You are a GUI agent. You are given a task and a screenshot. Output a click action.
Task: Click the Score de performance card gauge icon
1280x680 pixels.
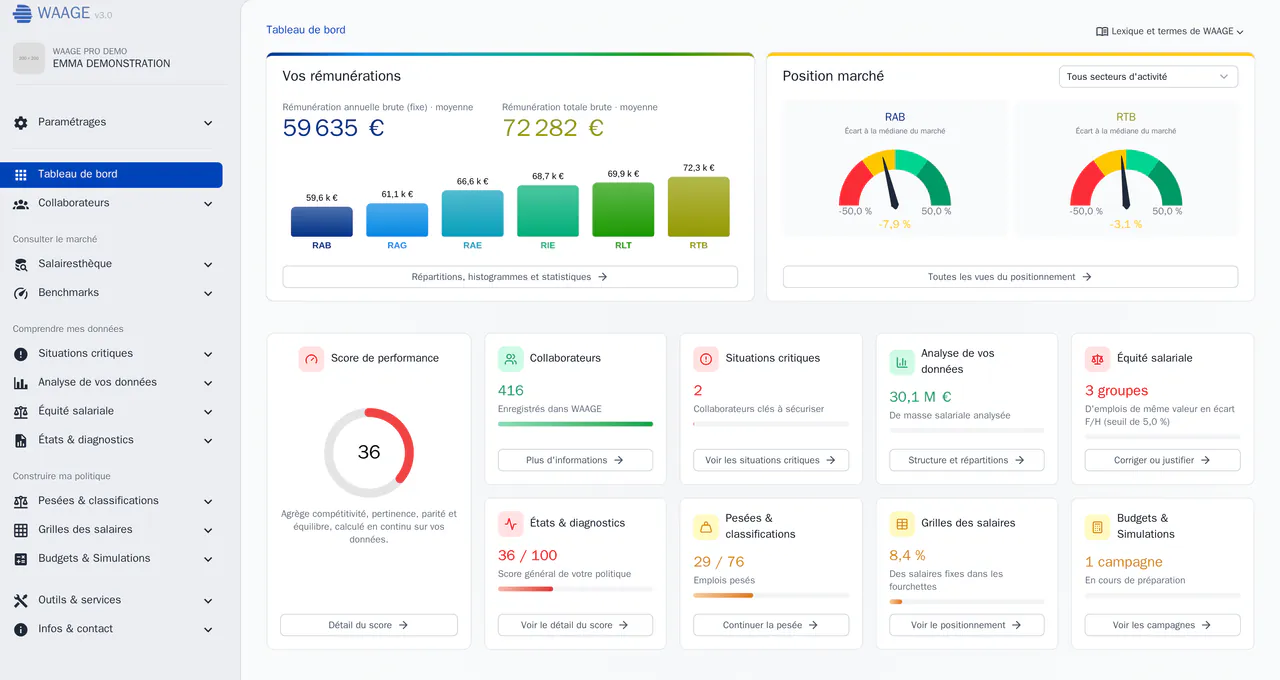pyautogui.click(x=311, y=359)
